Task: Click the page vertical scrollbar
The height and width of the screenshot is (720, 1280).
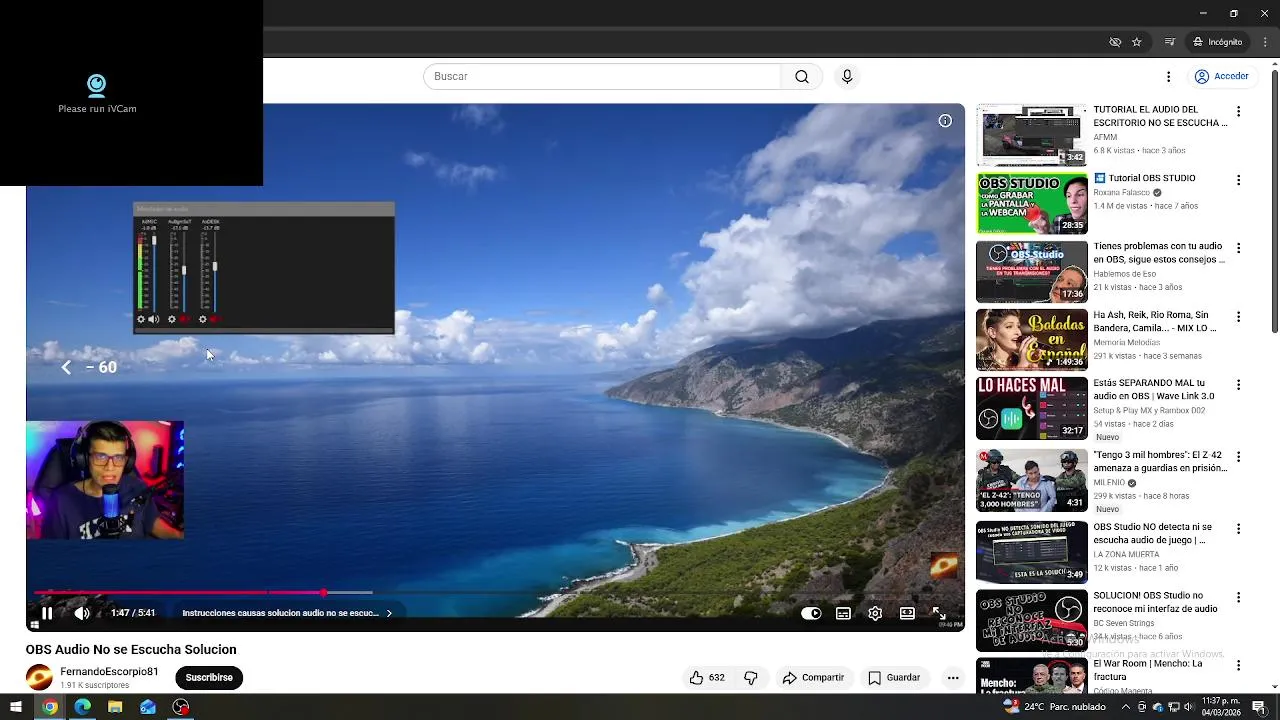Action: coord(1275,200)
